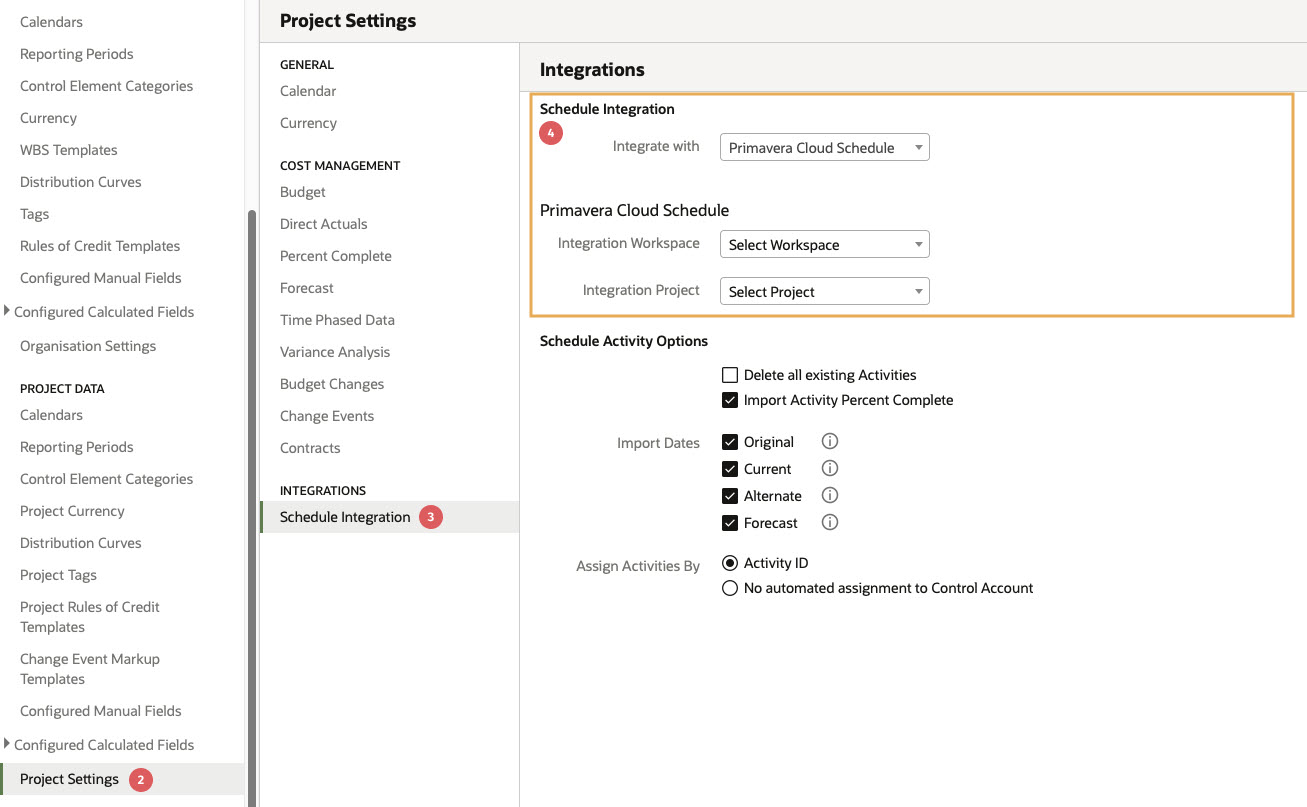Open Budget cost management settings
This screenshot has height=807, width=1307.
pyautogui.click(x=303, y=192)
